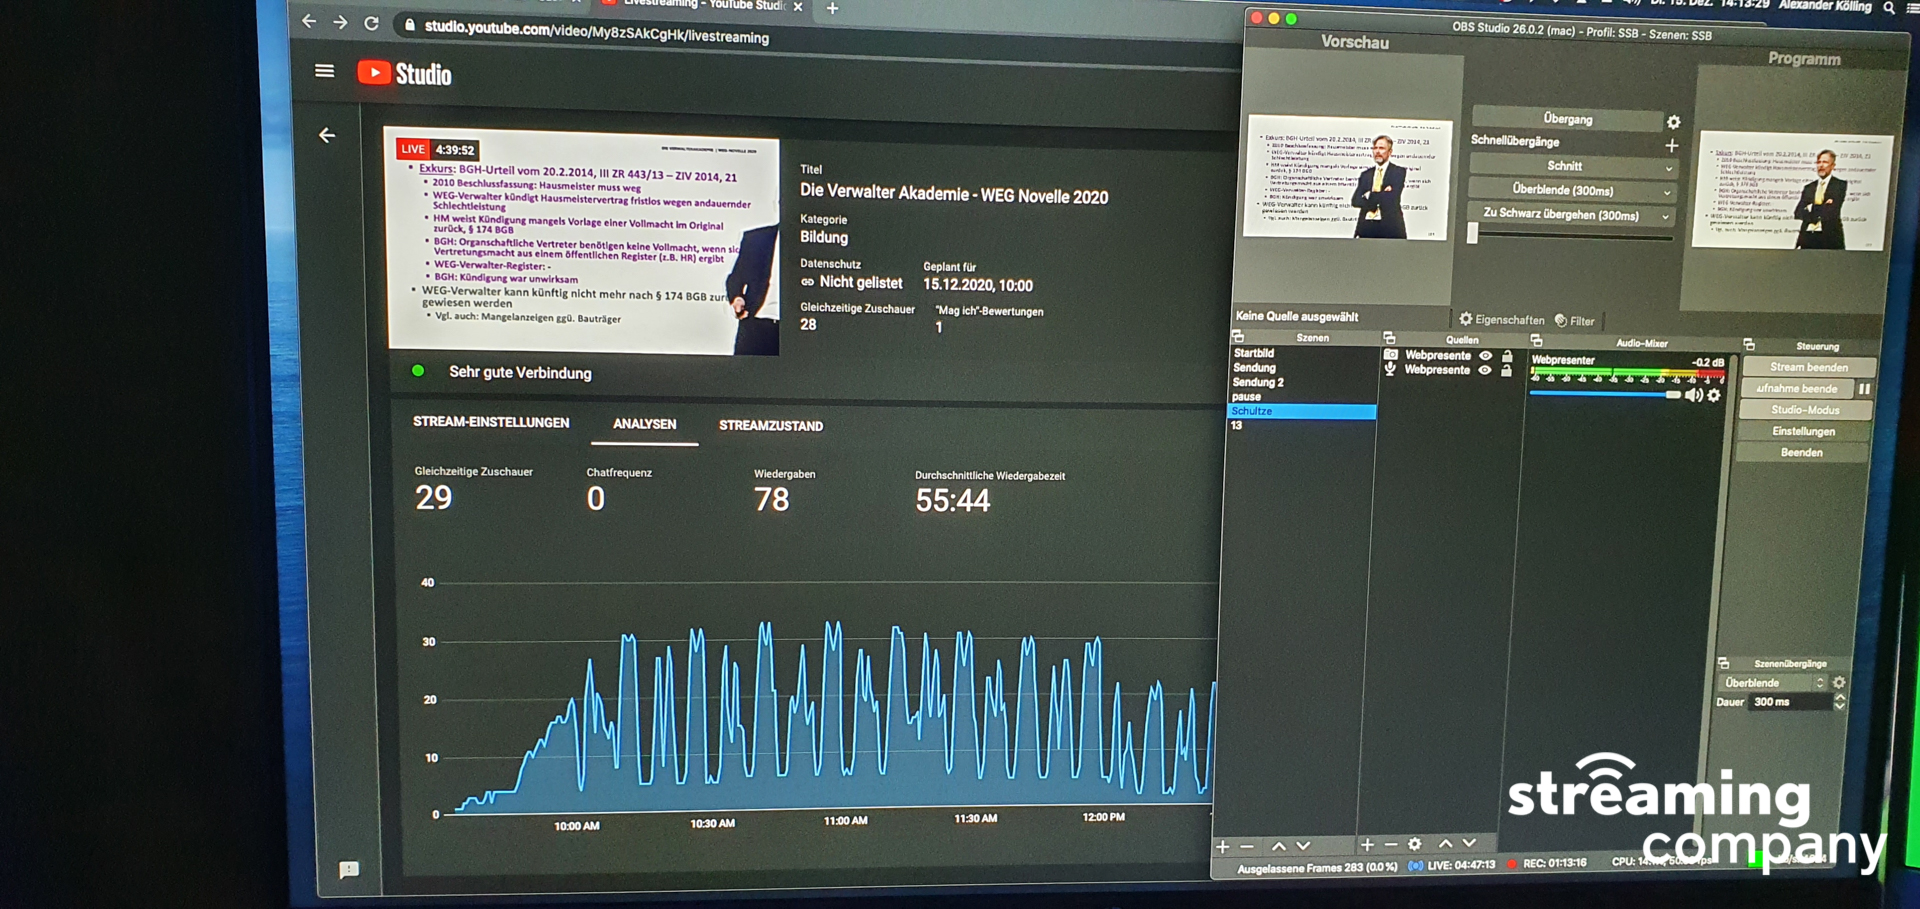
Task: Click the Wiedergaben value 78
Action: [771, 500]
